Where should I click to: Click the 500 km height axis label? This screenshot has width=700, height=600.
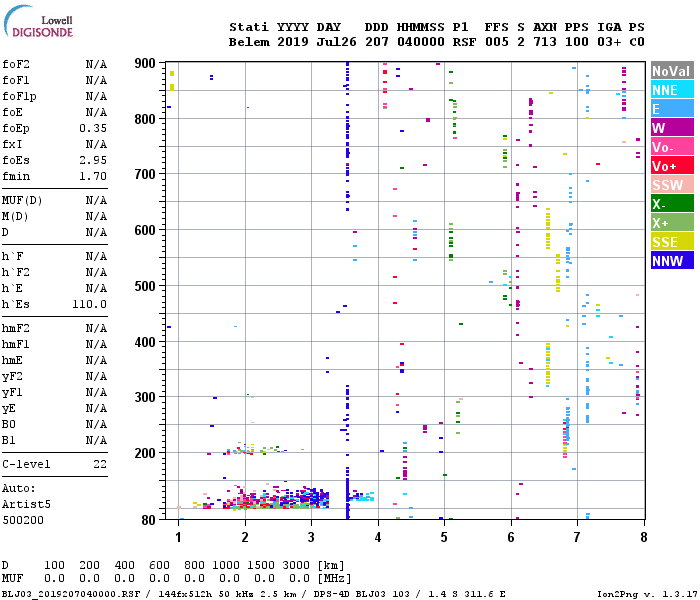coord(145,286)
